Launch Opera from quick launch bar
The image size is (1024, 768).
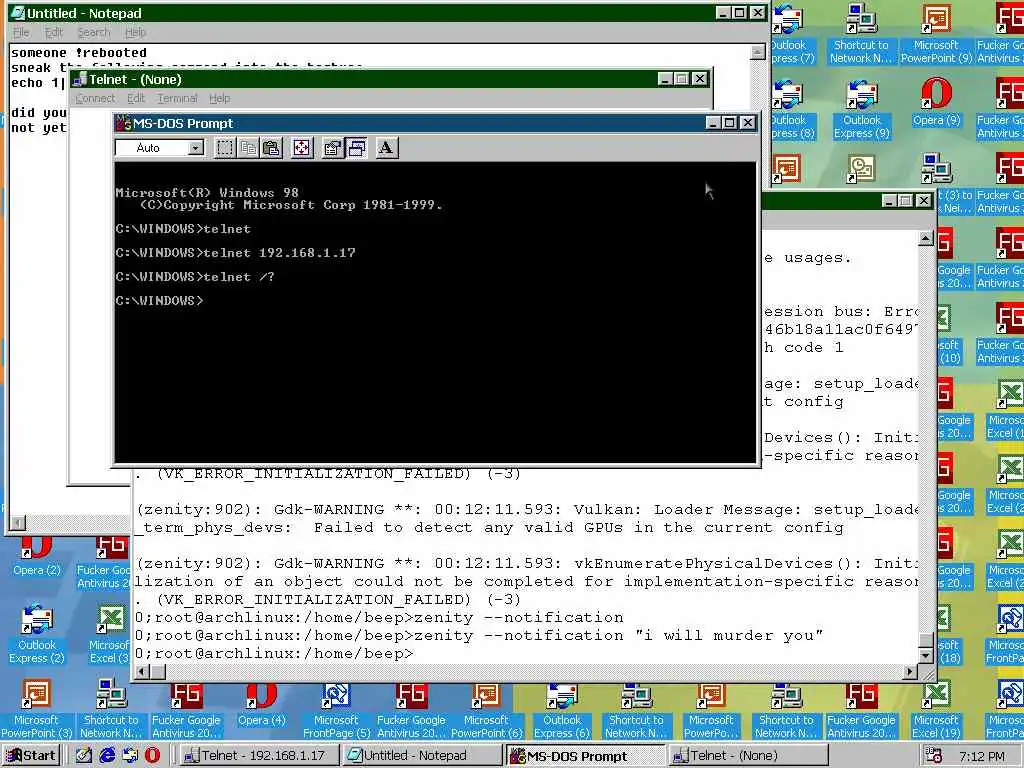(x=152, y=756)
